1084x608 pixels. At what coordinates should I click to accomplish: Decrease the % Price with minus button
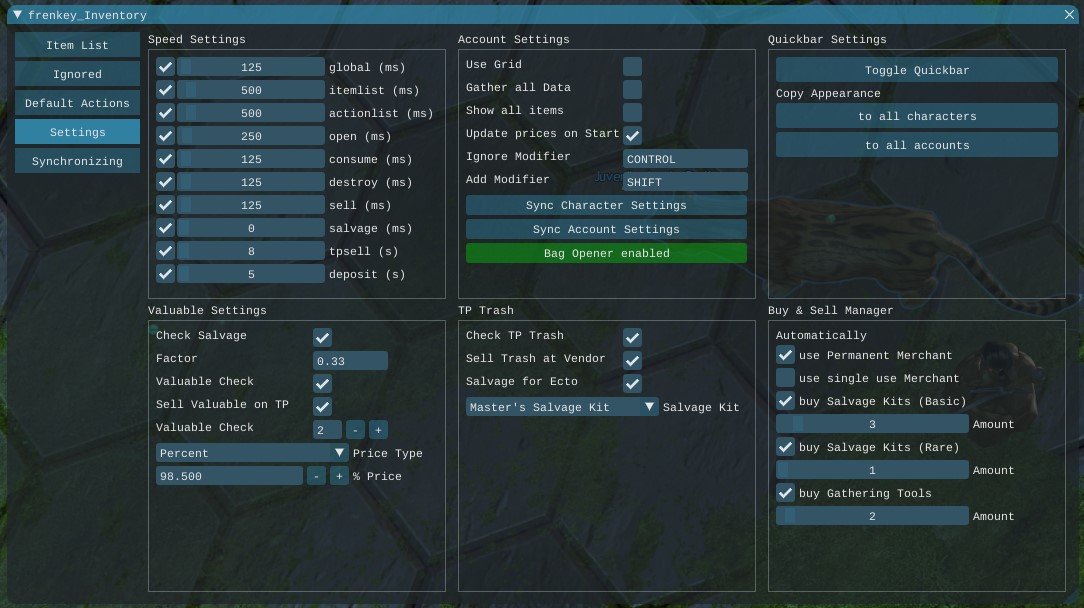(x=317, y=476)
